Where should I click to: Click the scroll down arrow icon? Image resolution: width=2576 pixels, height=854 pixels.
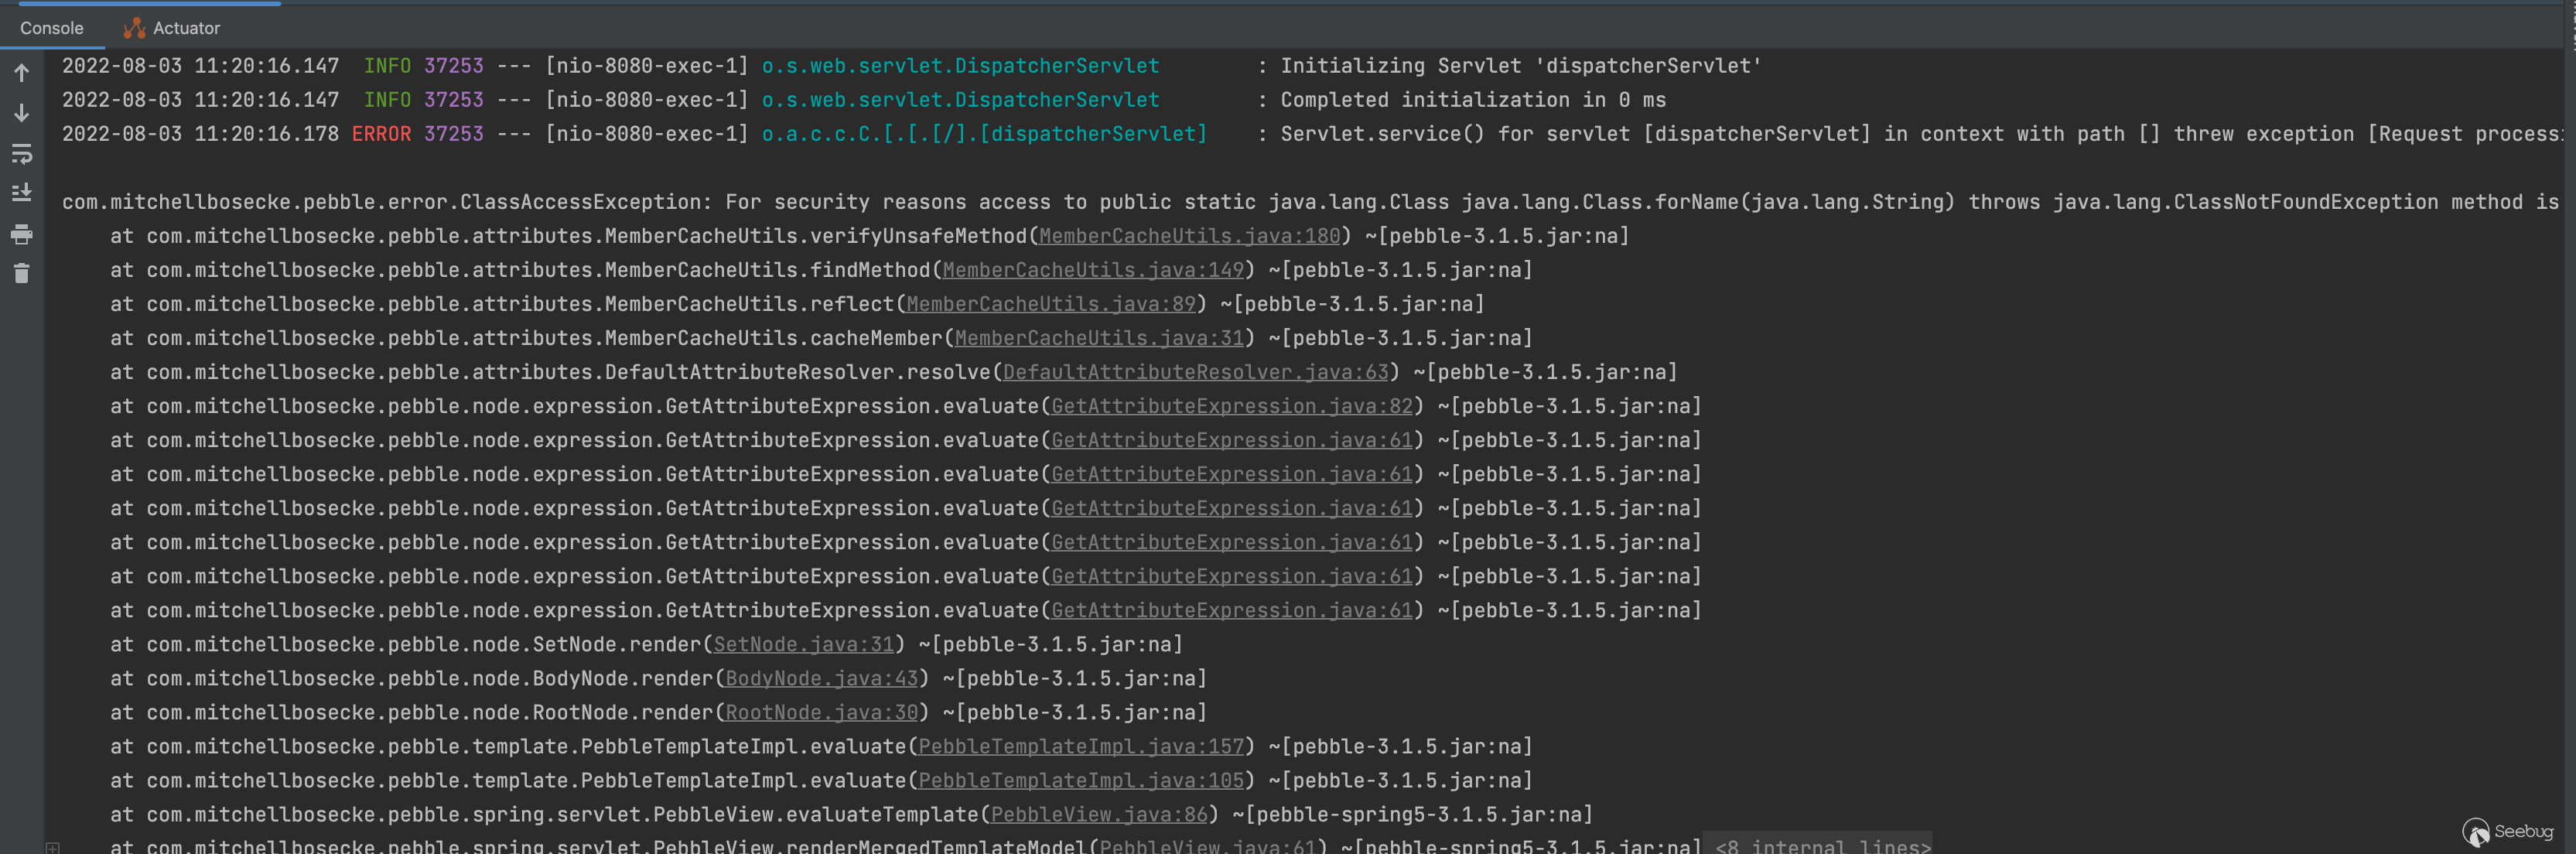click(x=21, y=113)
